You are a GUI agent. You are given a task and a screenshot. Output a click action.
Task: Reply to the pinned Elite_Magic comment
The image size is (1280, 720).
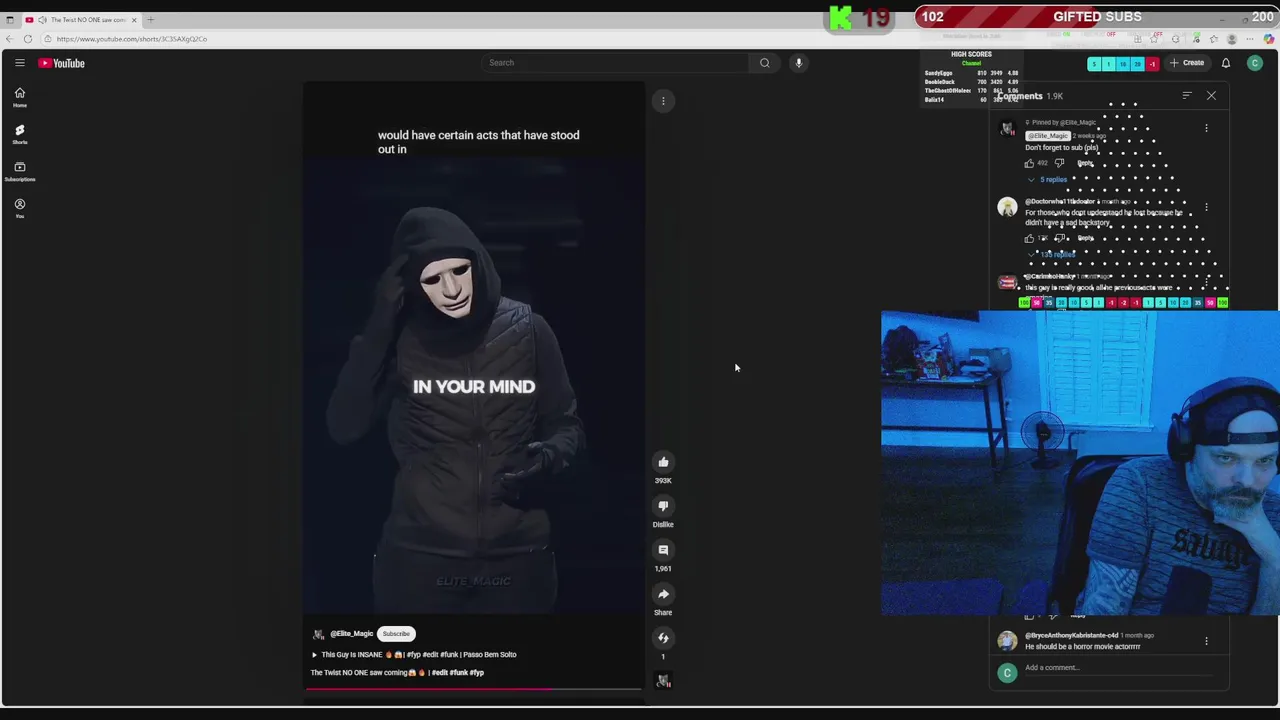[1085, 163]
